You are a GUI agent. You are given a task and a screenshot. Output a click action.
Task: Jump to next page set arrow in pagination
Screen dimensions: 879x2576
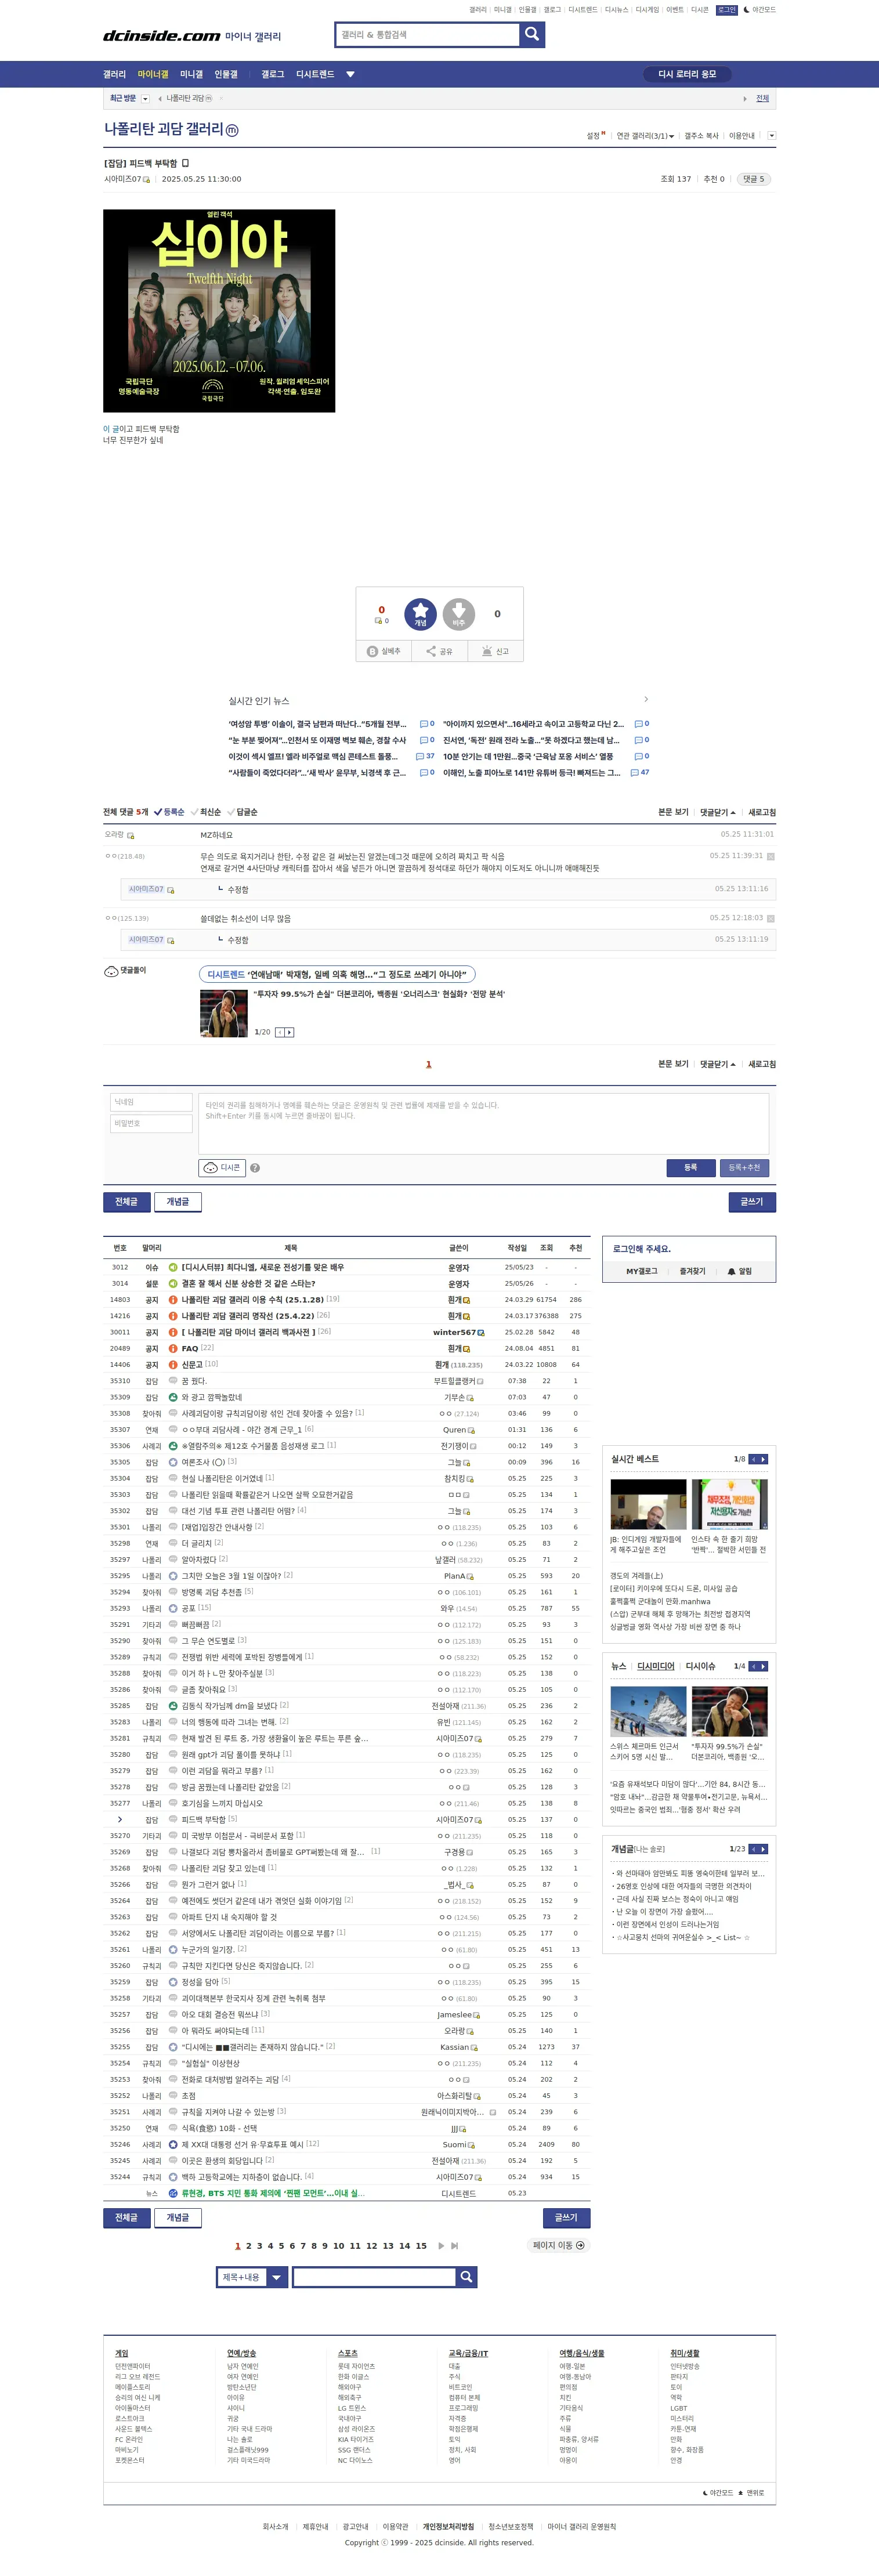[441, 2246]
